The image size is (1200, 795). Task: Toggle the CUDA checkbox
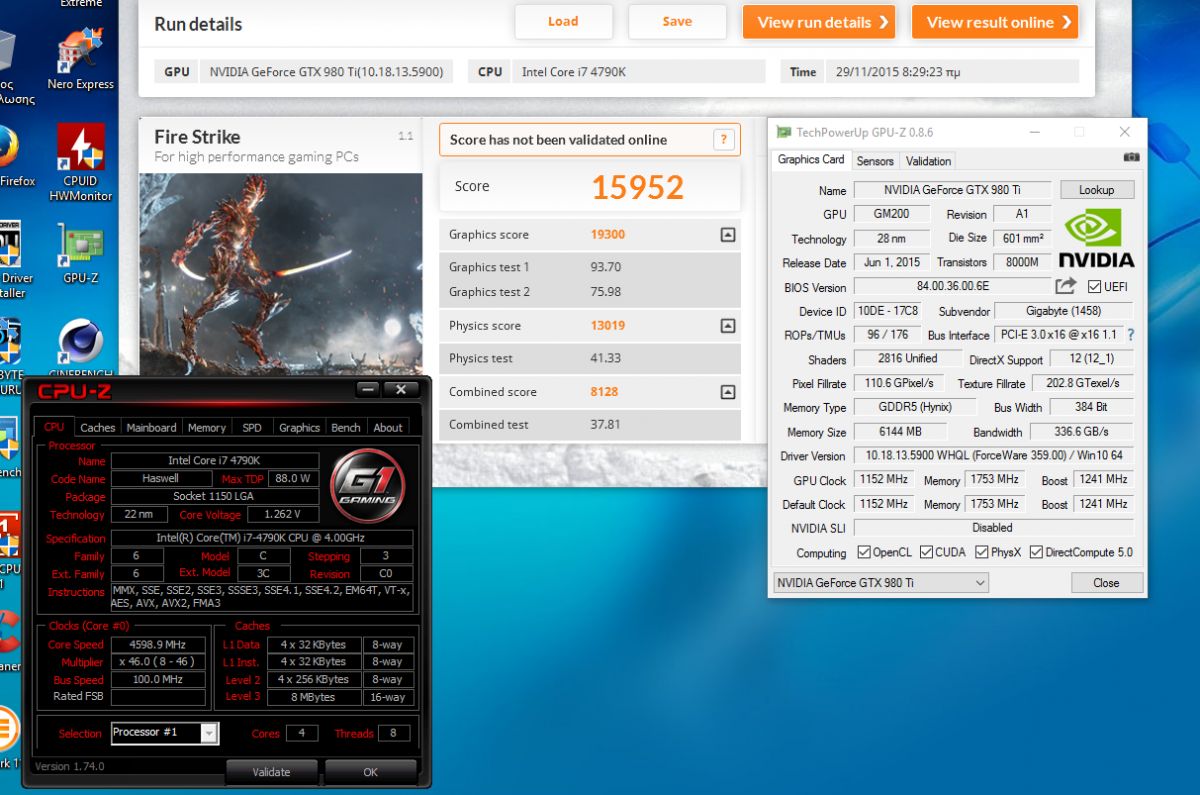click(x=926, y=552)
